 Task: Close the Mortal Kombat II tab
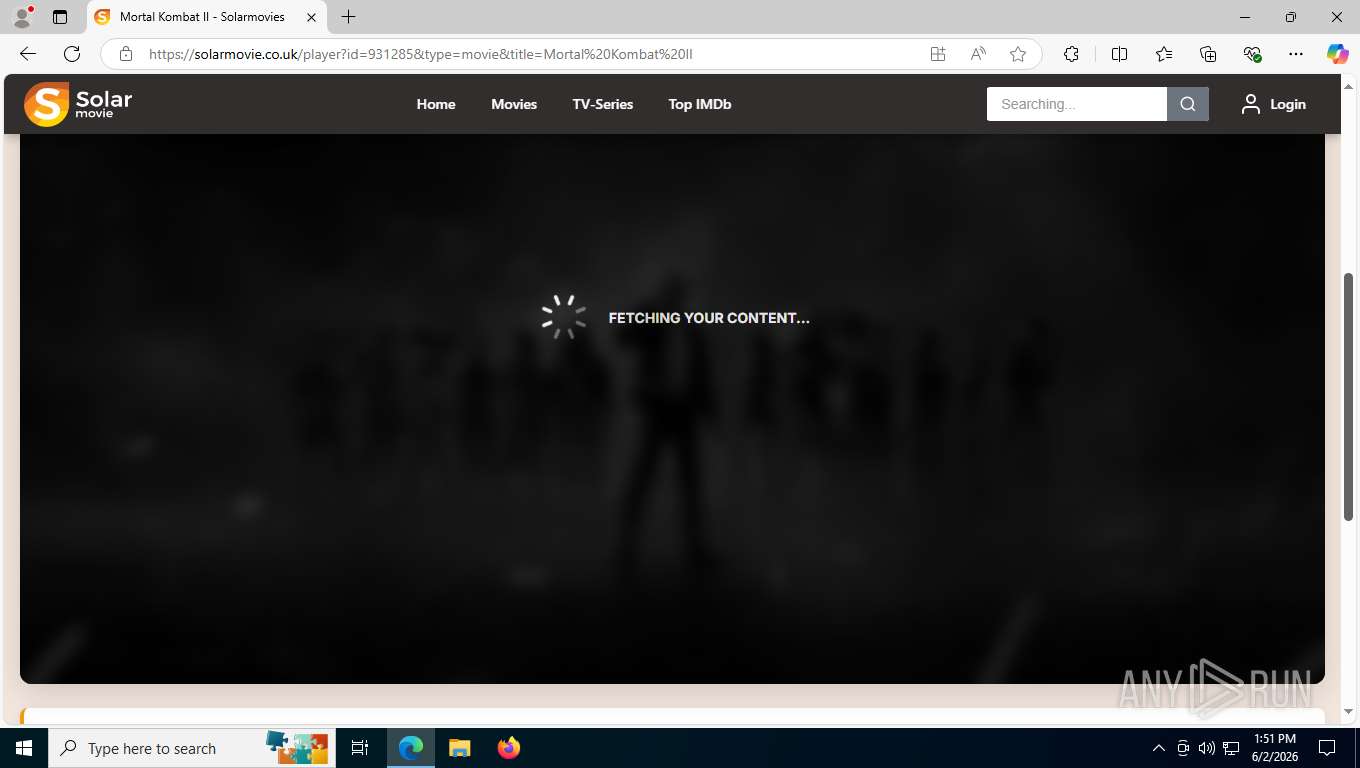pyautogui.click(x=311, y=17)
